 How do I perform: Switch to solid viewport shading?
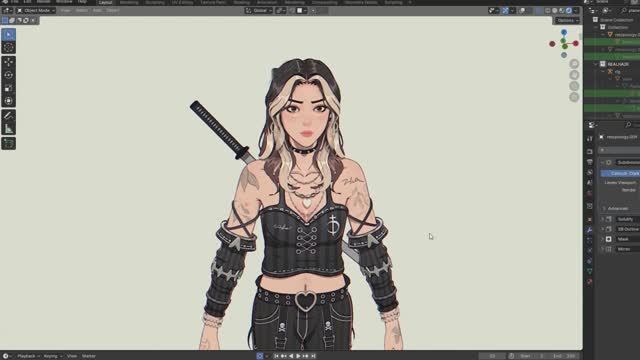[x=555, y=11]
